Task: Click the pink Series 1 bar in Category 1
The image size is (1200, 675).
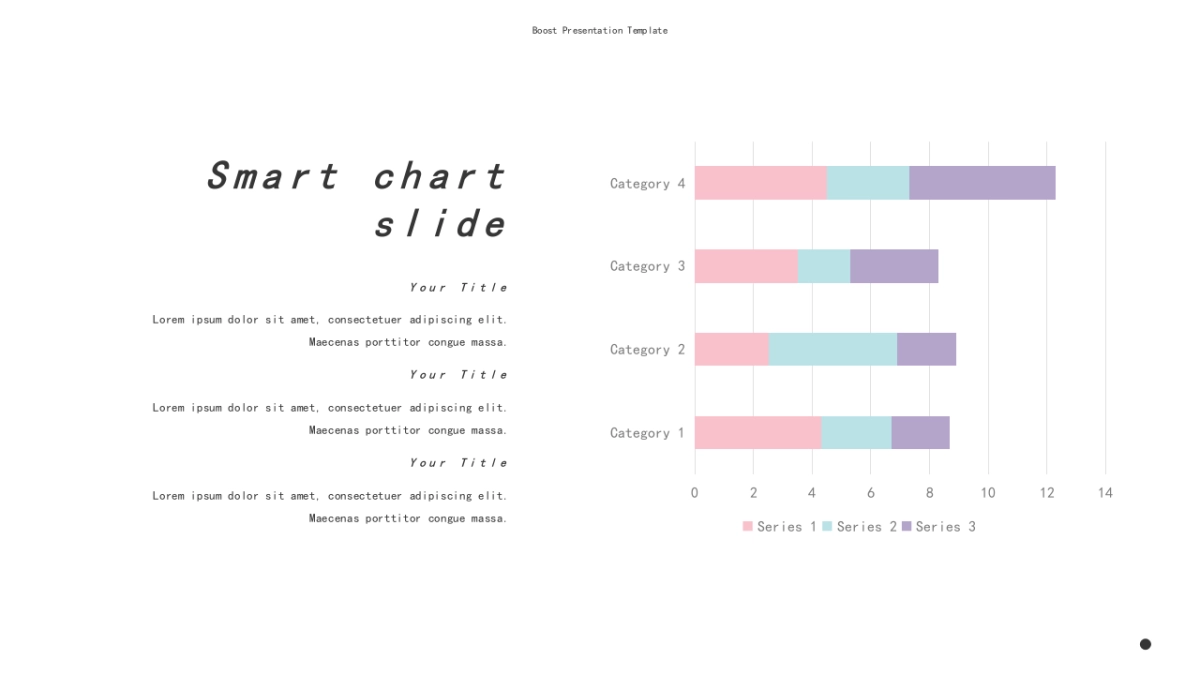Action: click(758, 432)
